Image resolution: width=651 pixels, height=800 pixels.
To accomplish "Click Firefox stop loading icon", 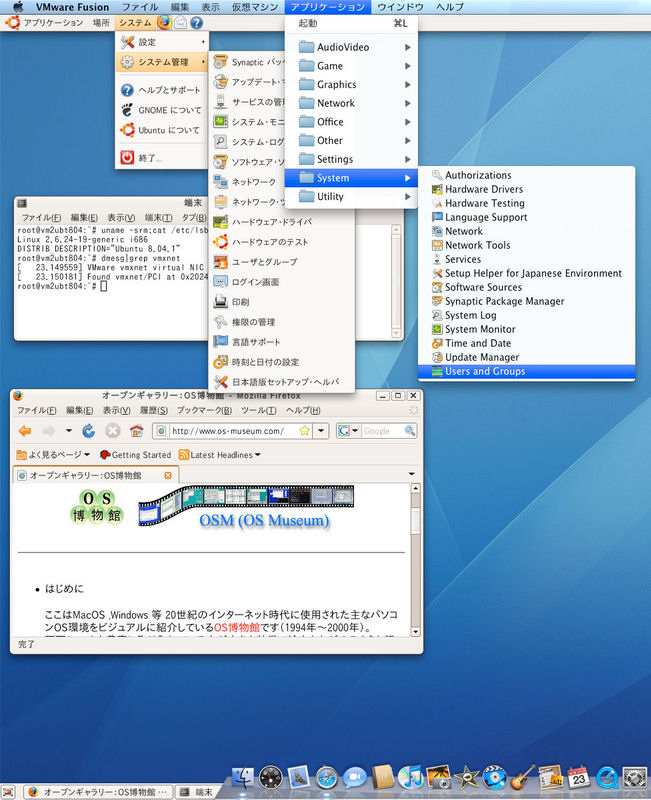I will 112,431.
